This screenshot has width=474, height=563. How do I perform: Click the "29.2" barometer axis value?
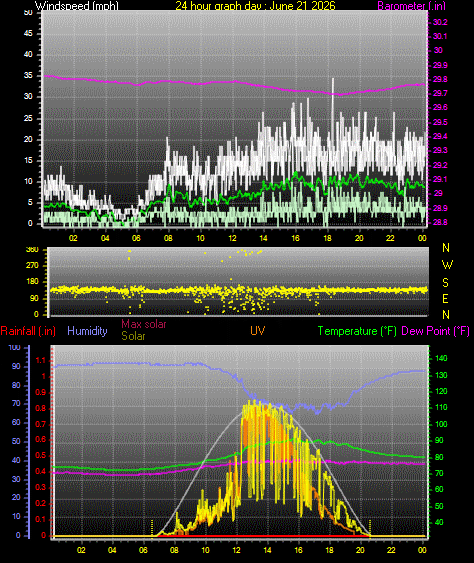tap(440, 165)
